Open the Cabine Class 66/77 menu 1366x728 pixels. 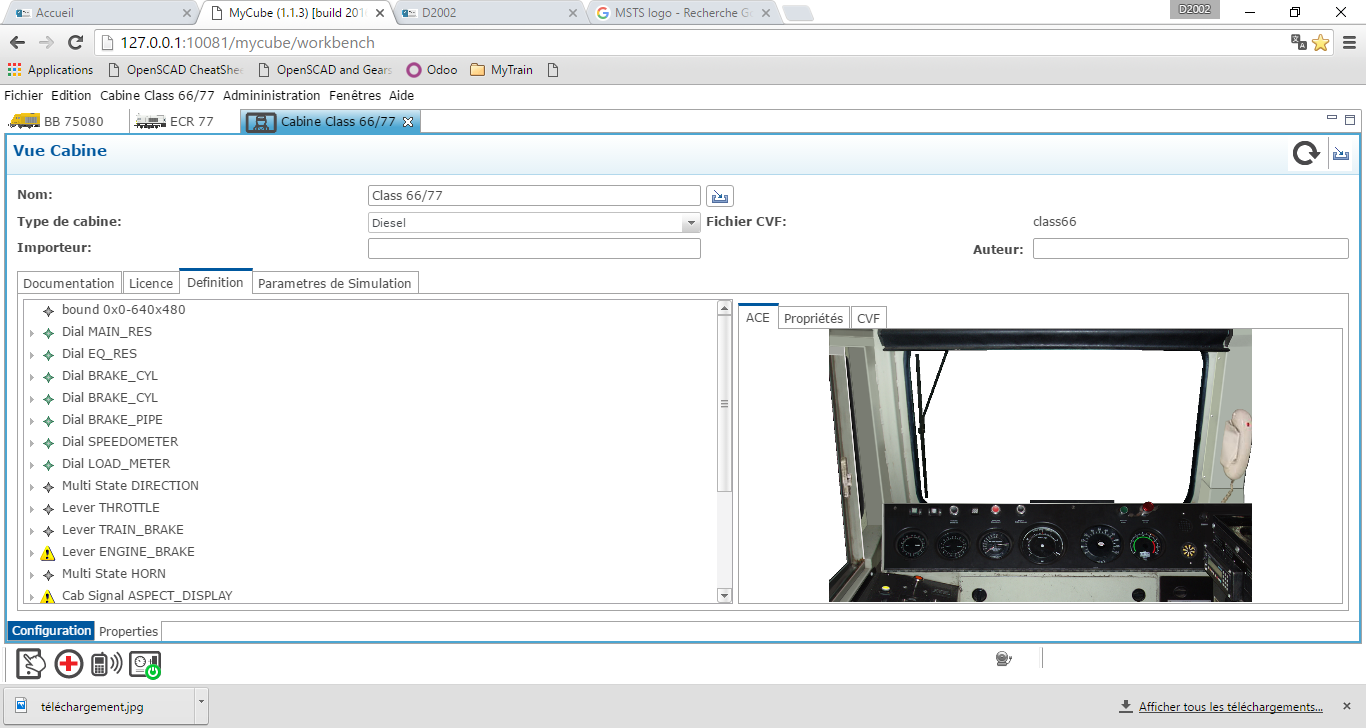[157, 96]
